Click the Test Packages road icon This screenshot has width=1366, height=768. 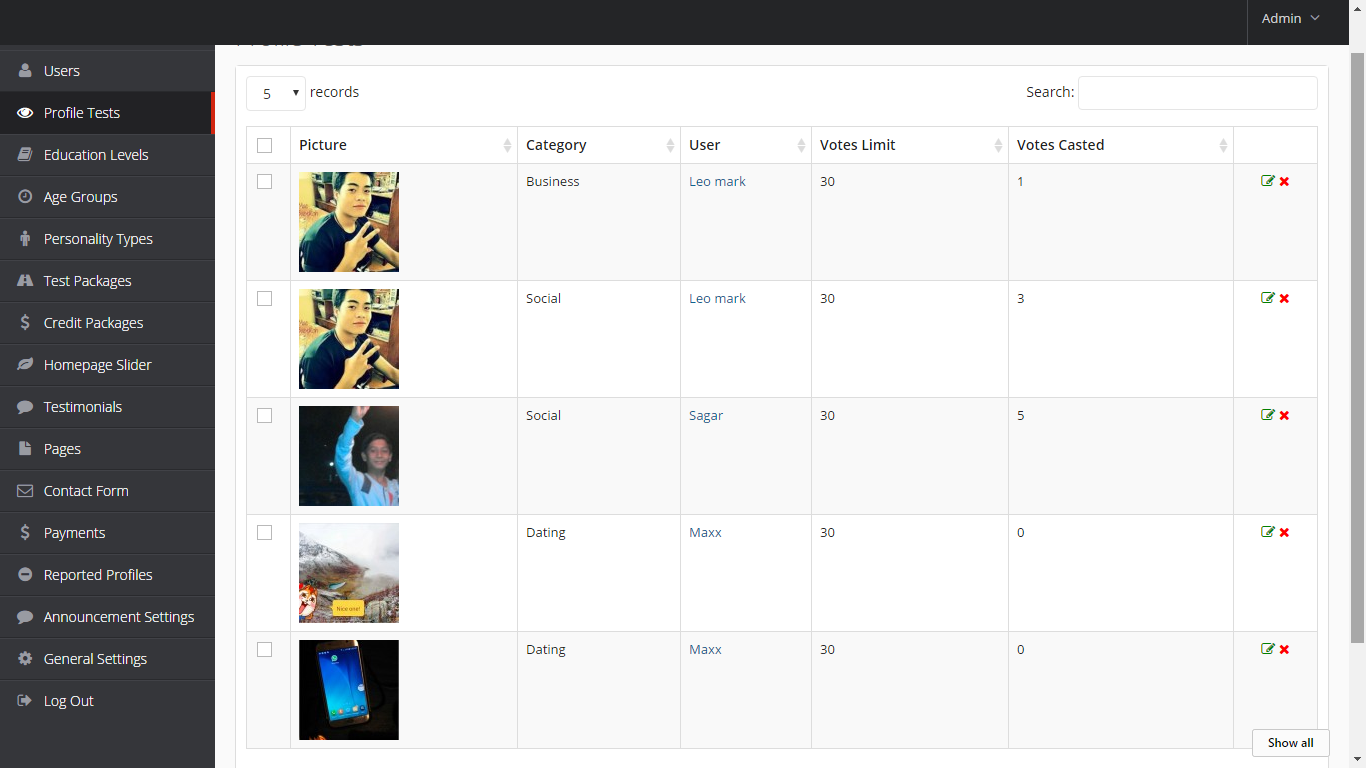click(x=25, y=281)
